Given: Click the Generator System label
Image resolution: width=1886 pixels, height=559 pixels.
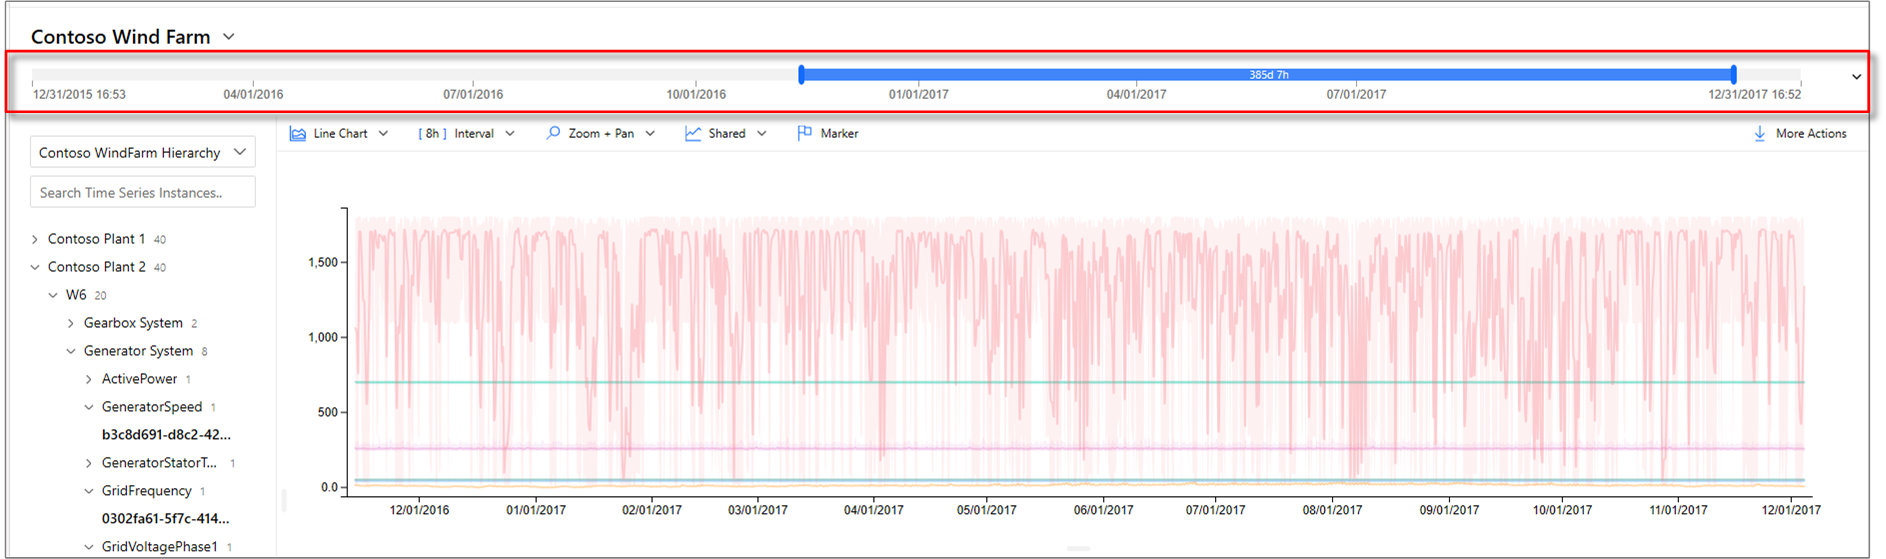Looking at the screenshot, I should point(138,351).
